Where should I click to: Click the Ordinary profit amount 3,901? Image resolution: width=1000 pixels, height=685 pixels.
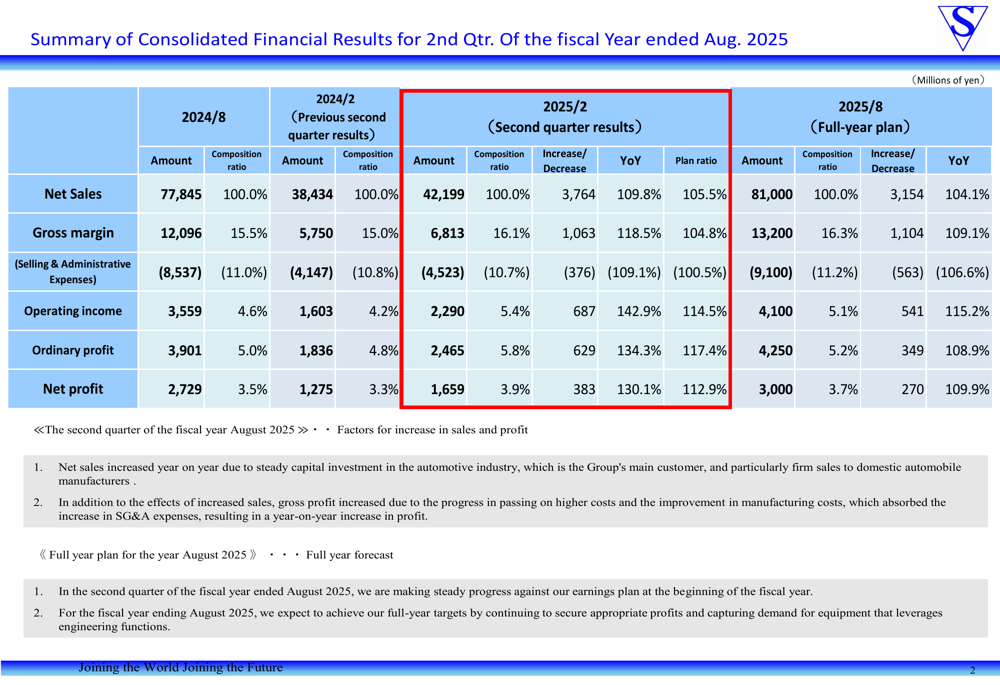coord(184,350)
